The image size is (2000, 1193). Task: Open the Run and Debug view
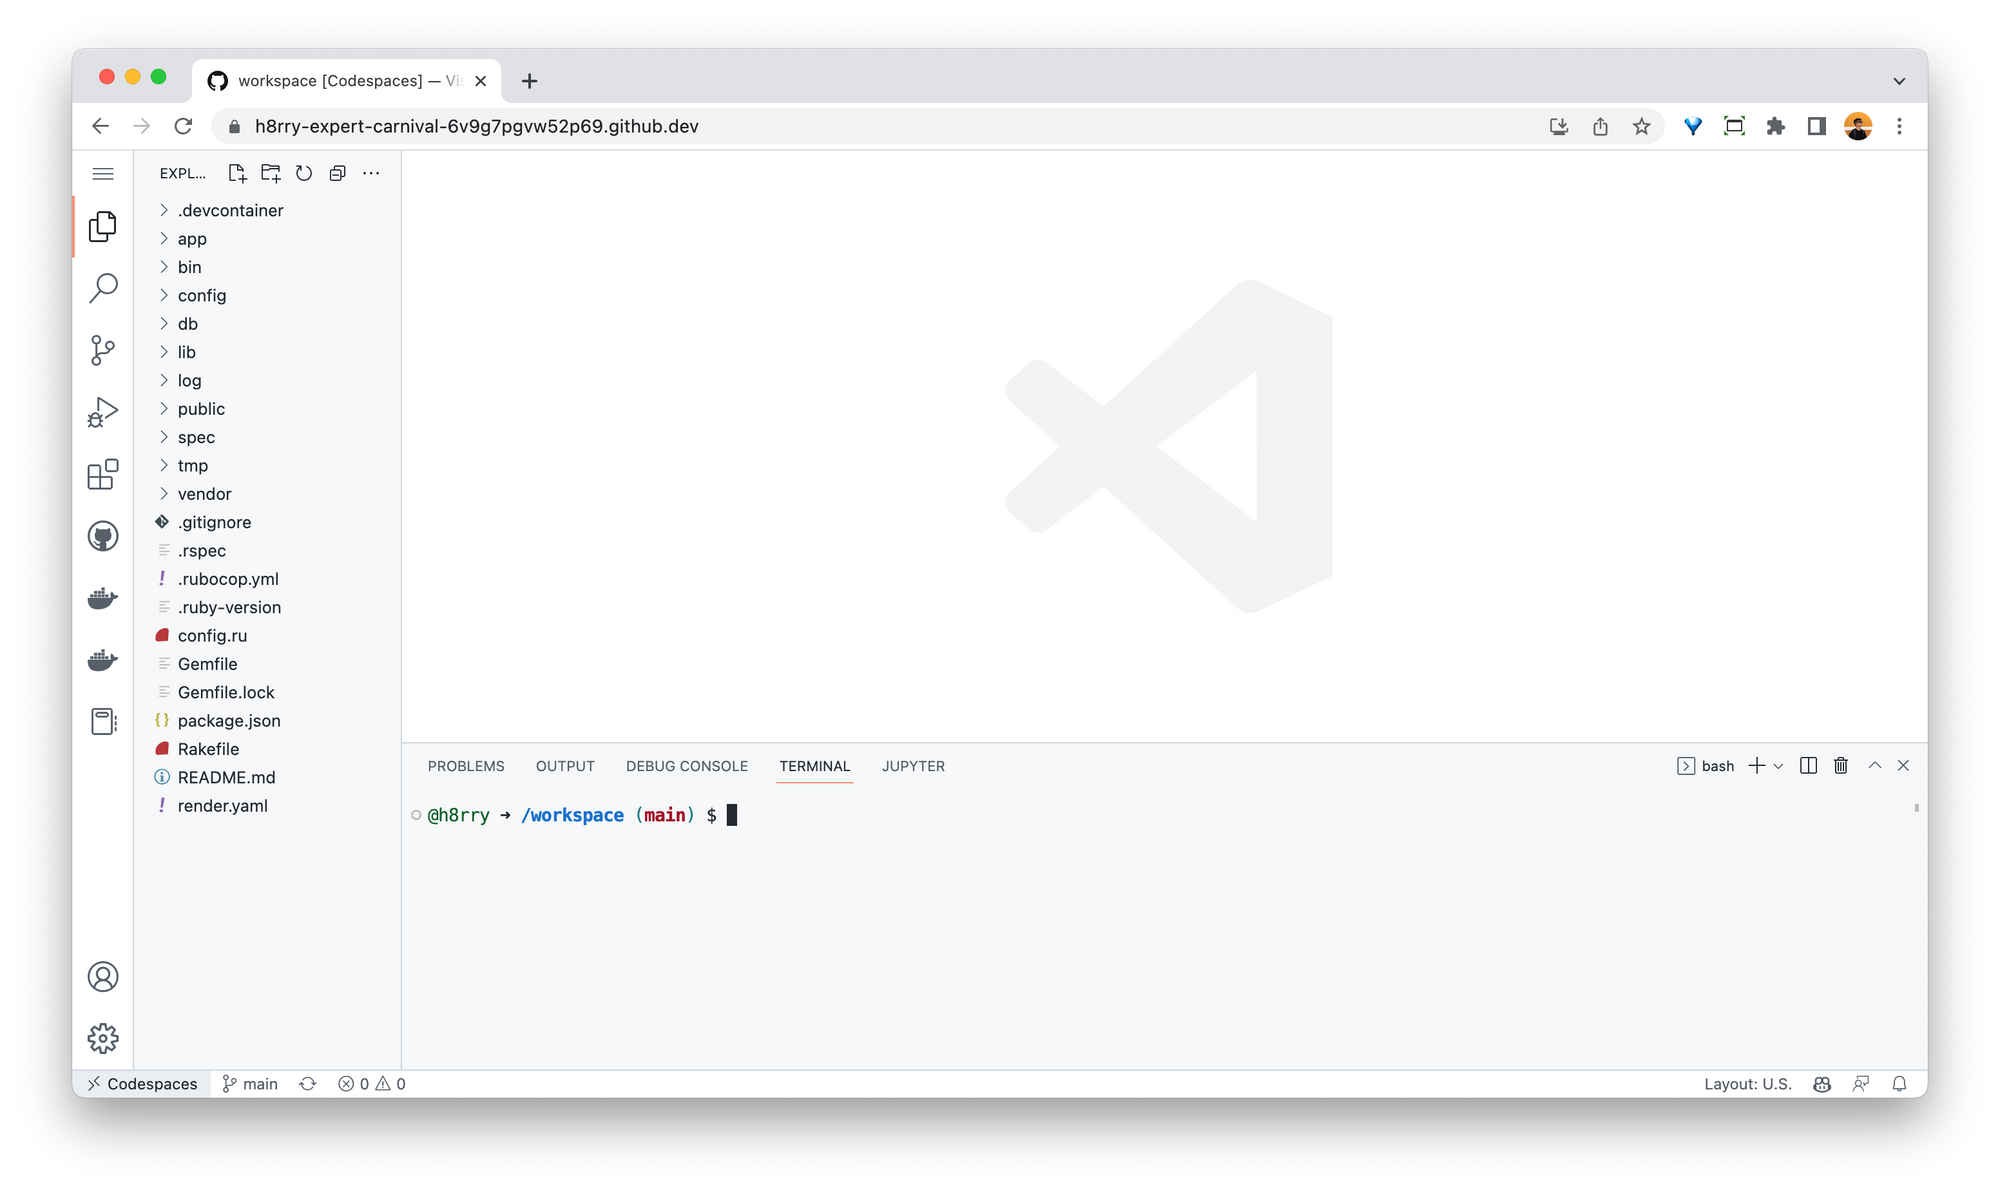point(103,411)
